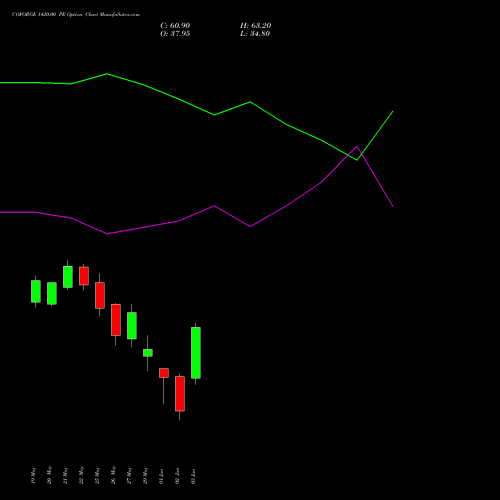This screenshot has height=500, width=500.
Task: Select the 29 May date label
Action: click(x=145, y=475)
